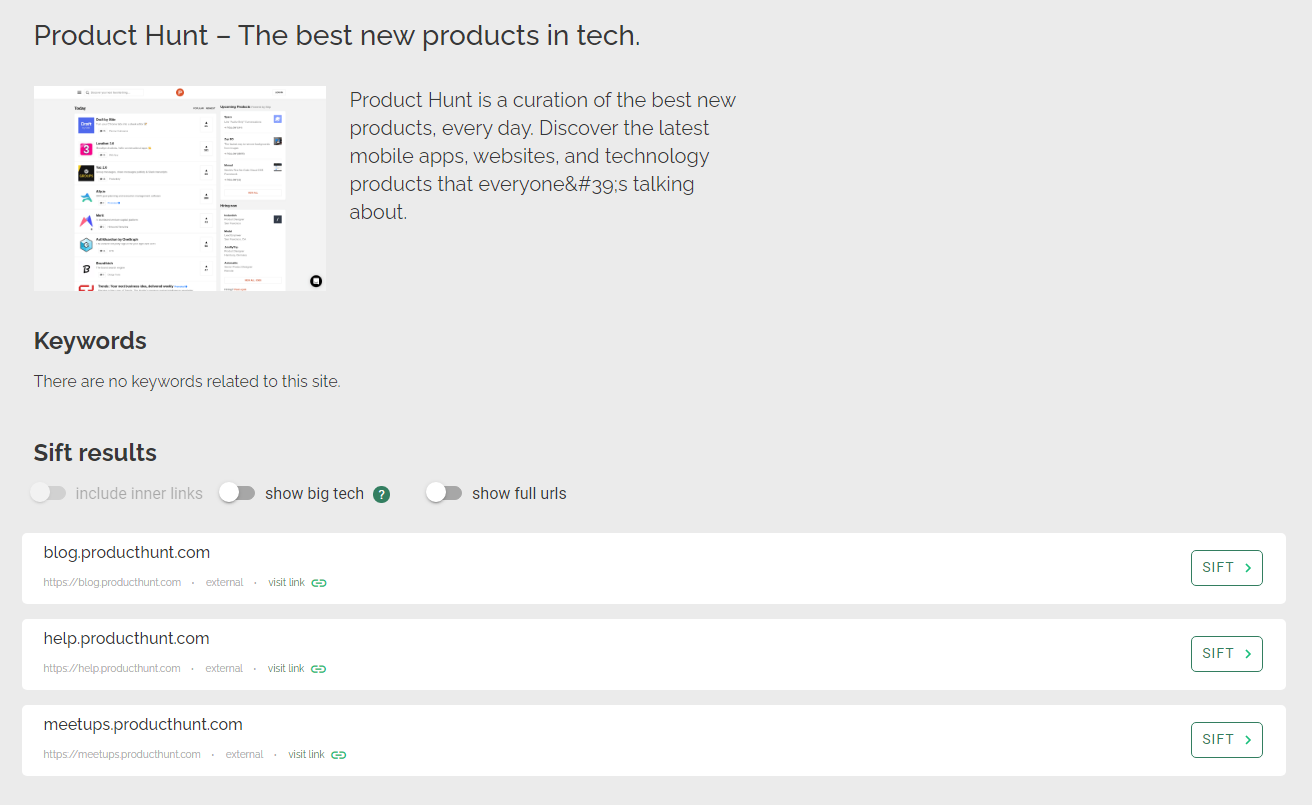Enable the show big tech switch
This screenshot has width=1312, height=805.
pyautogui.click(x=237, y=493)
